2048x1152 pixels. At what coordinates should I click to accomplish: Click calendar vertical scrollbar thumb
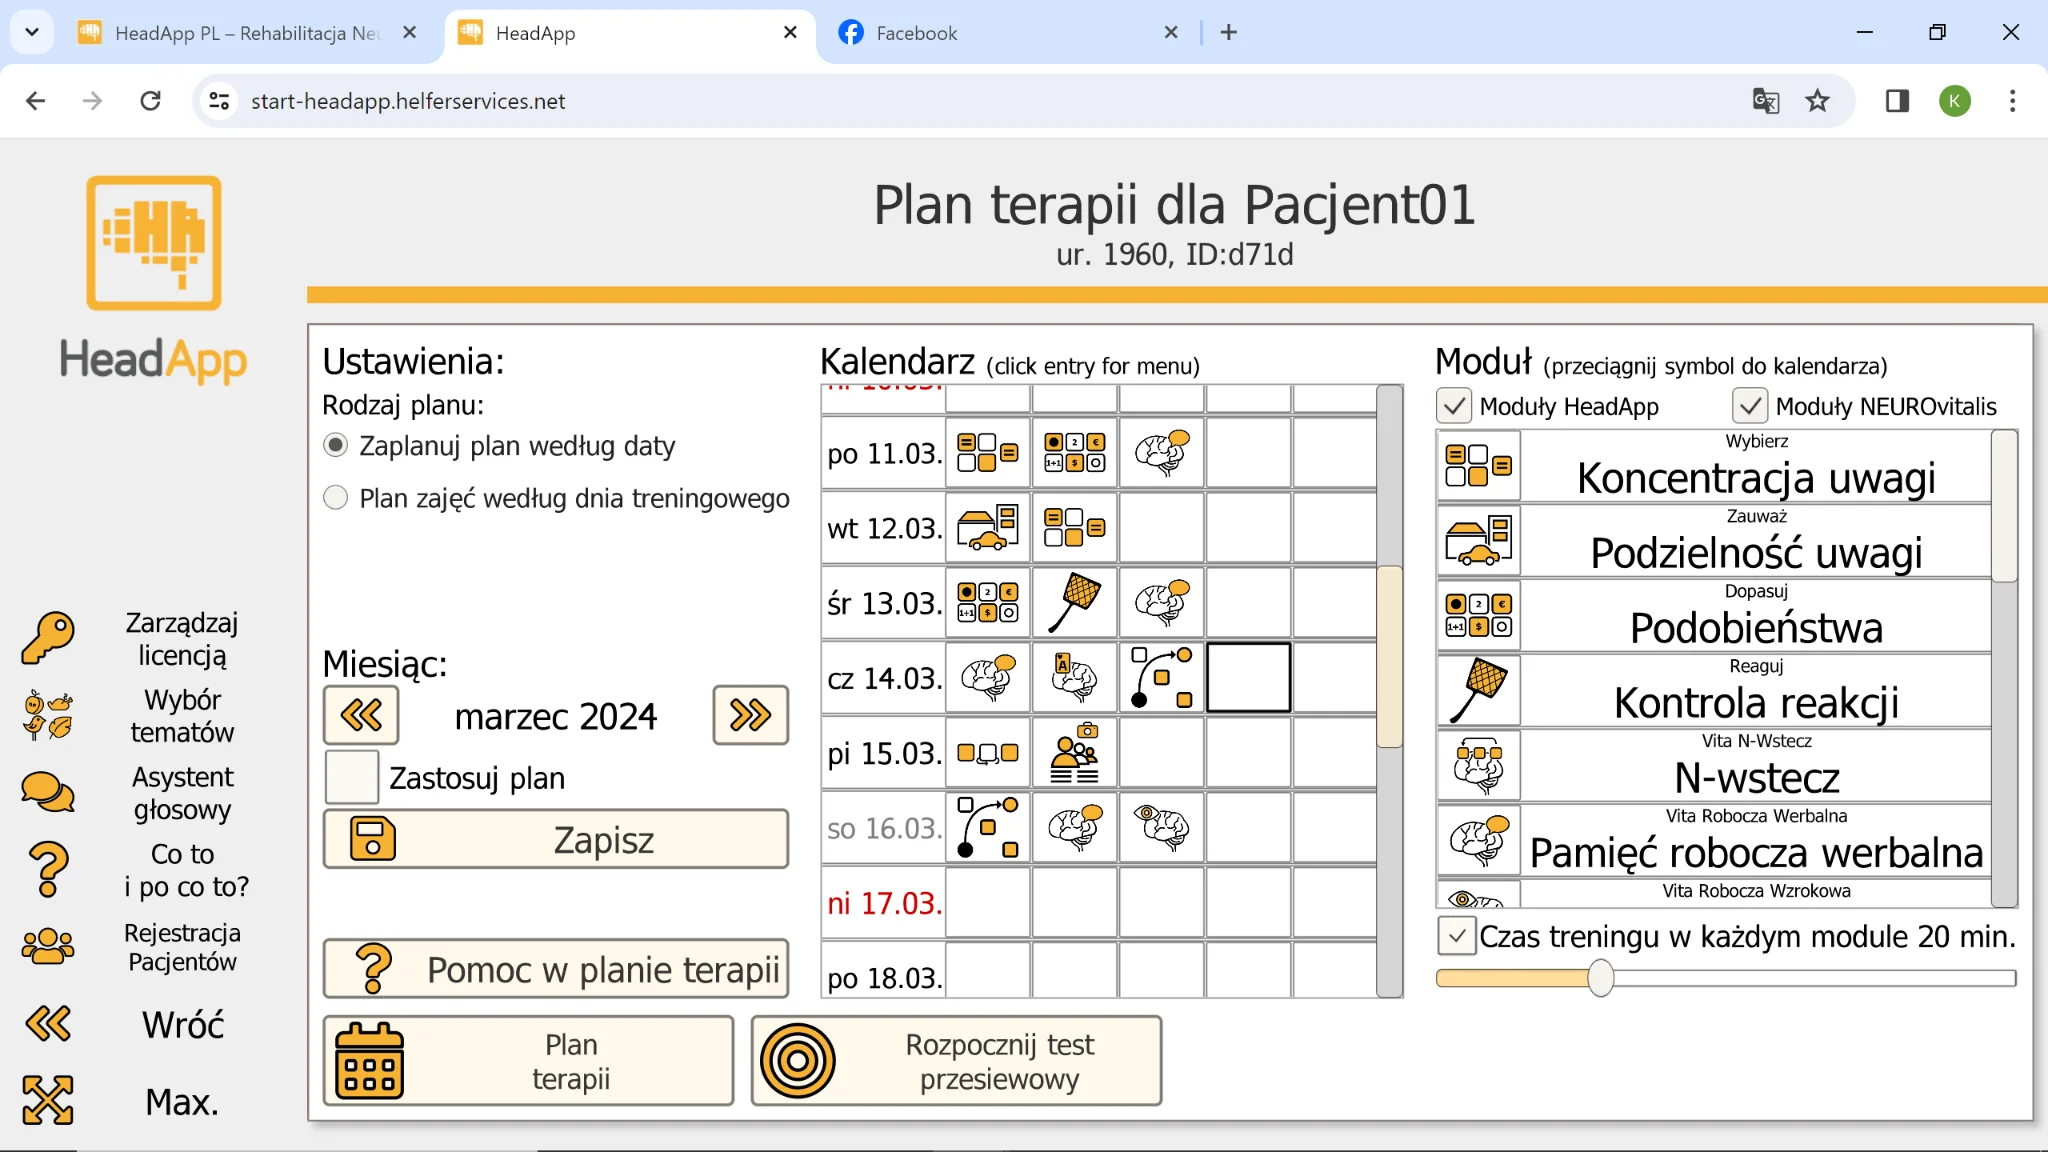pyautogui.click(x=1389, y=656)
